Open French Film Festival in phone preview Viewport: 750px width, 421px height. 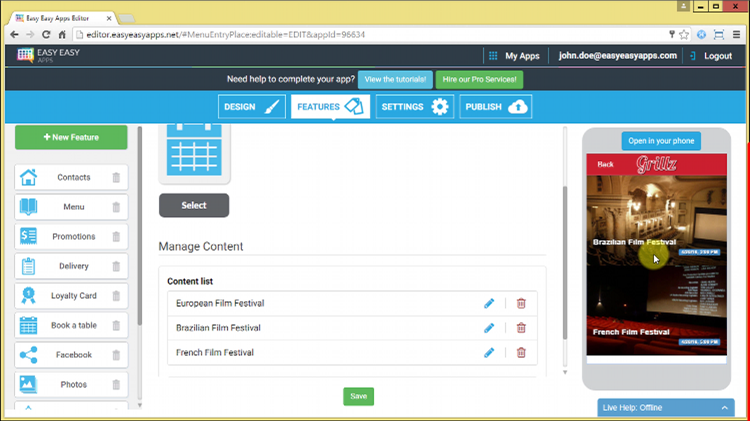point(656,310)
